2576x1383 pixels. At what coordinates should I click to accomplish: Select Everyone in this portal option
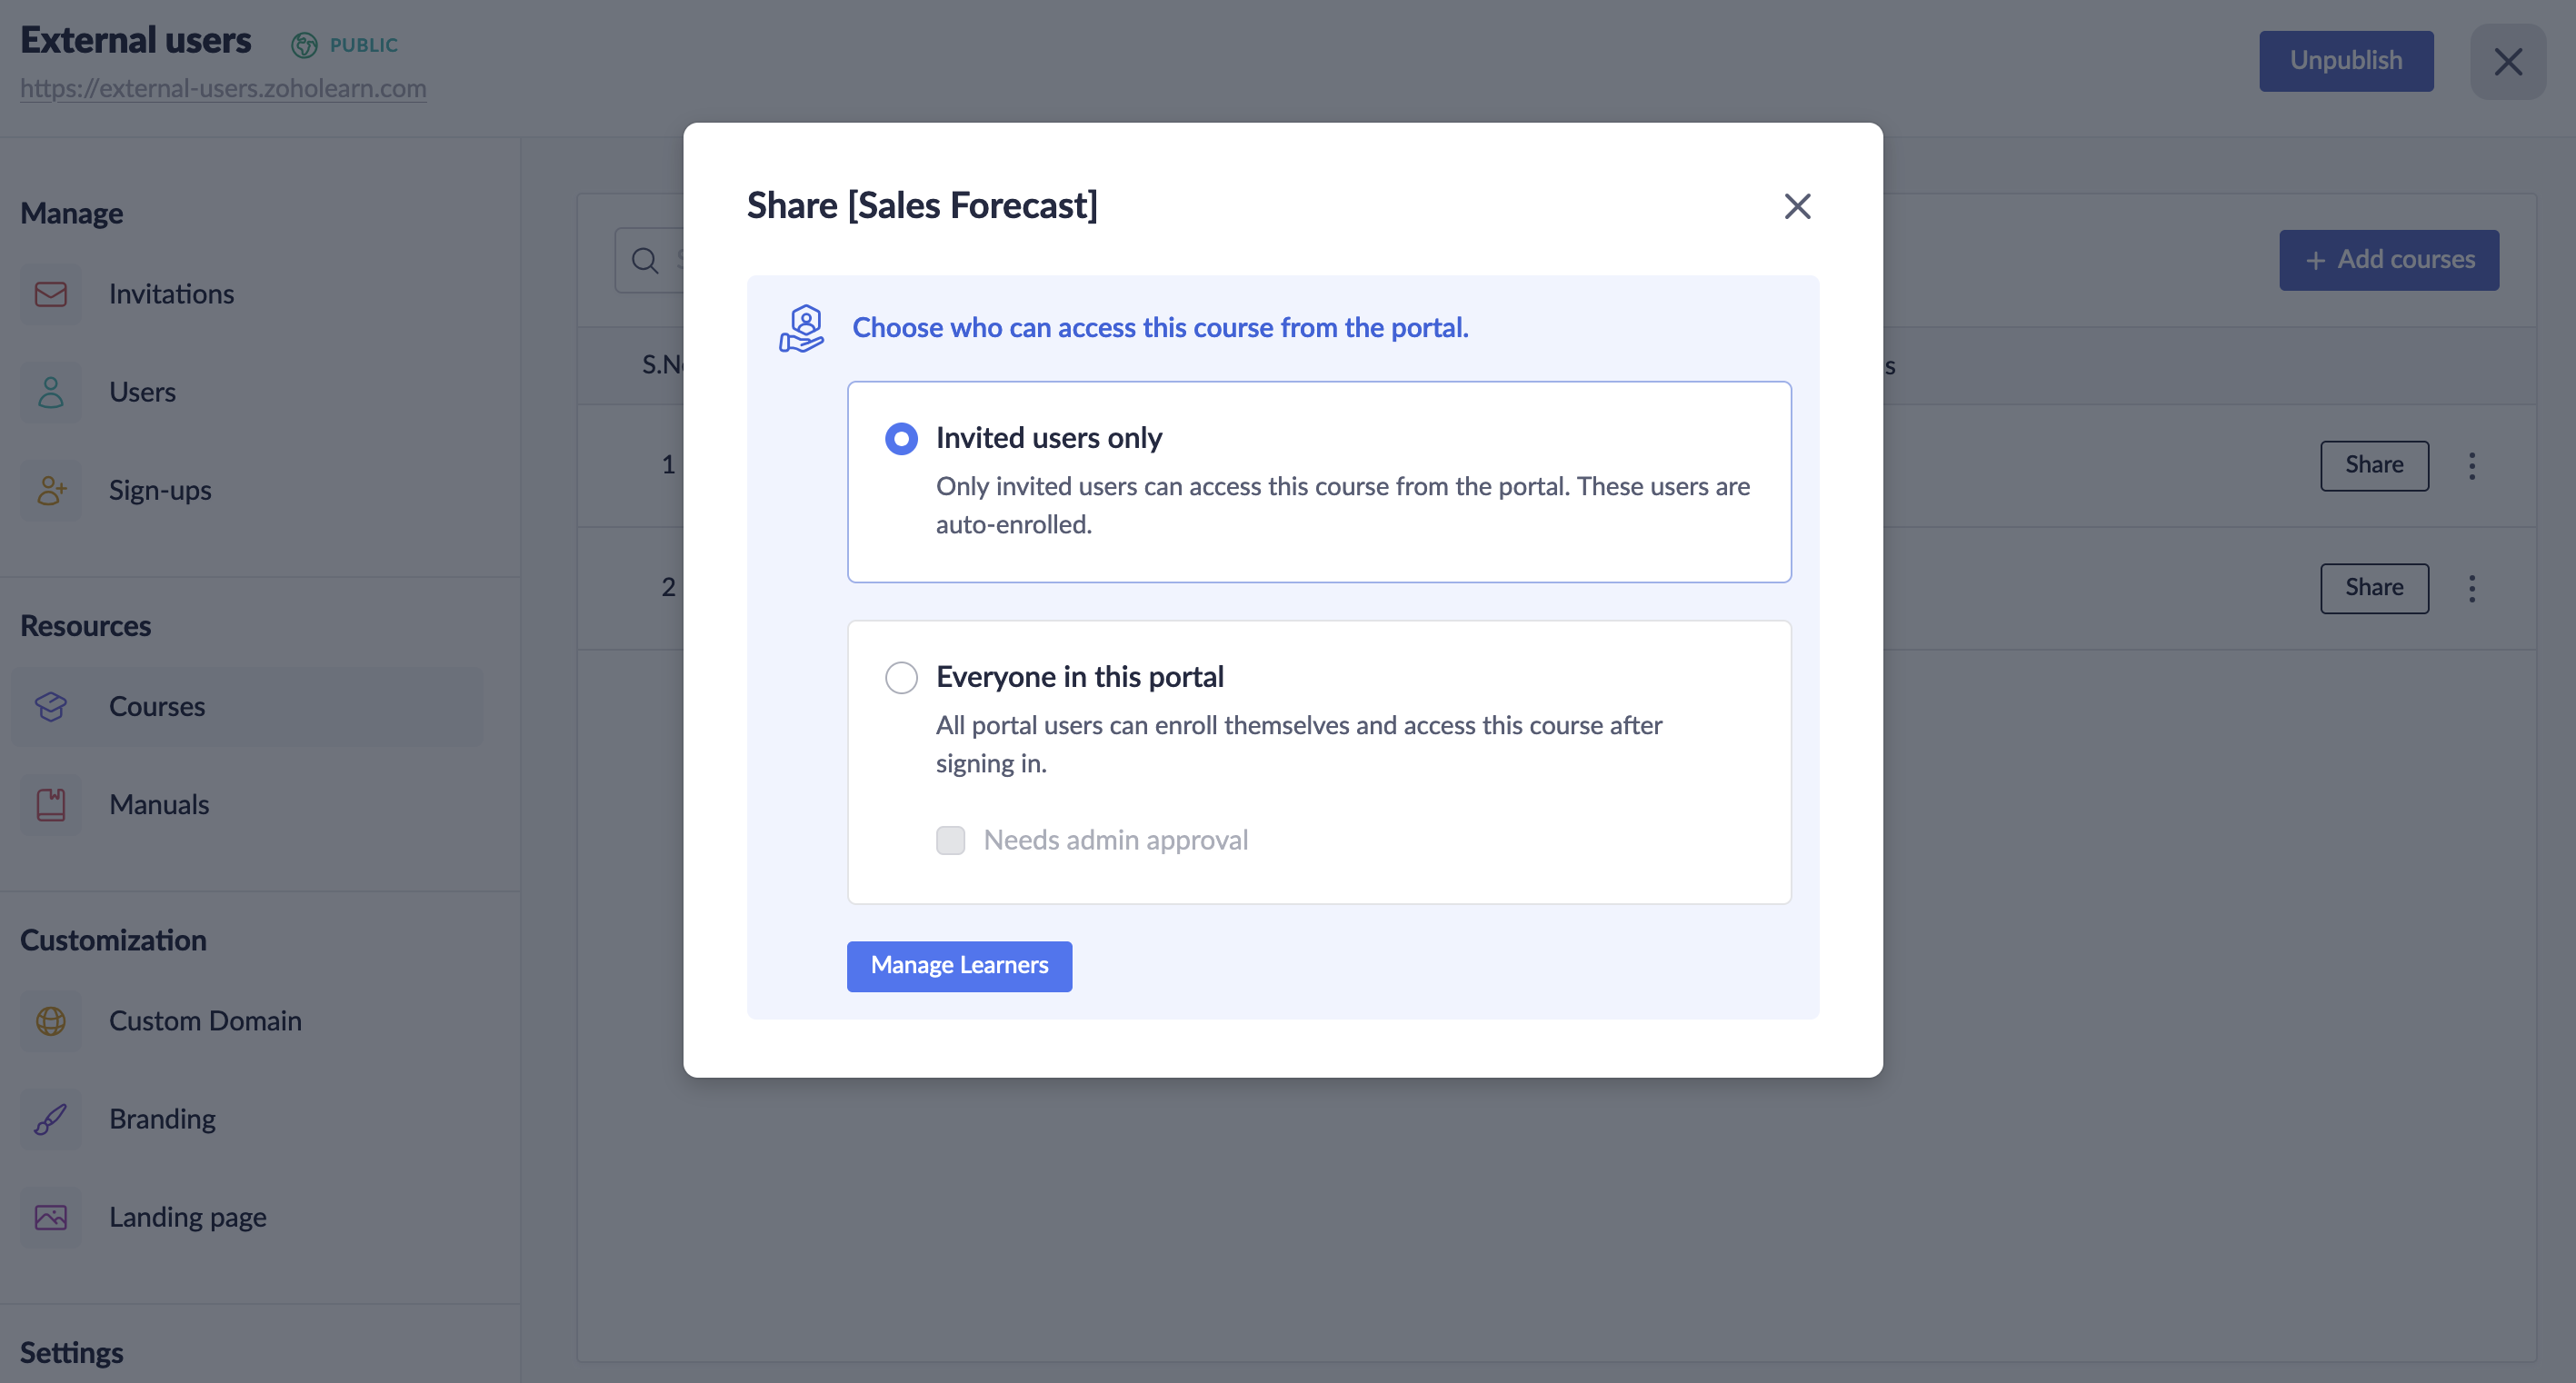[901, 677]
